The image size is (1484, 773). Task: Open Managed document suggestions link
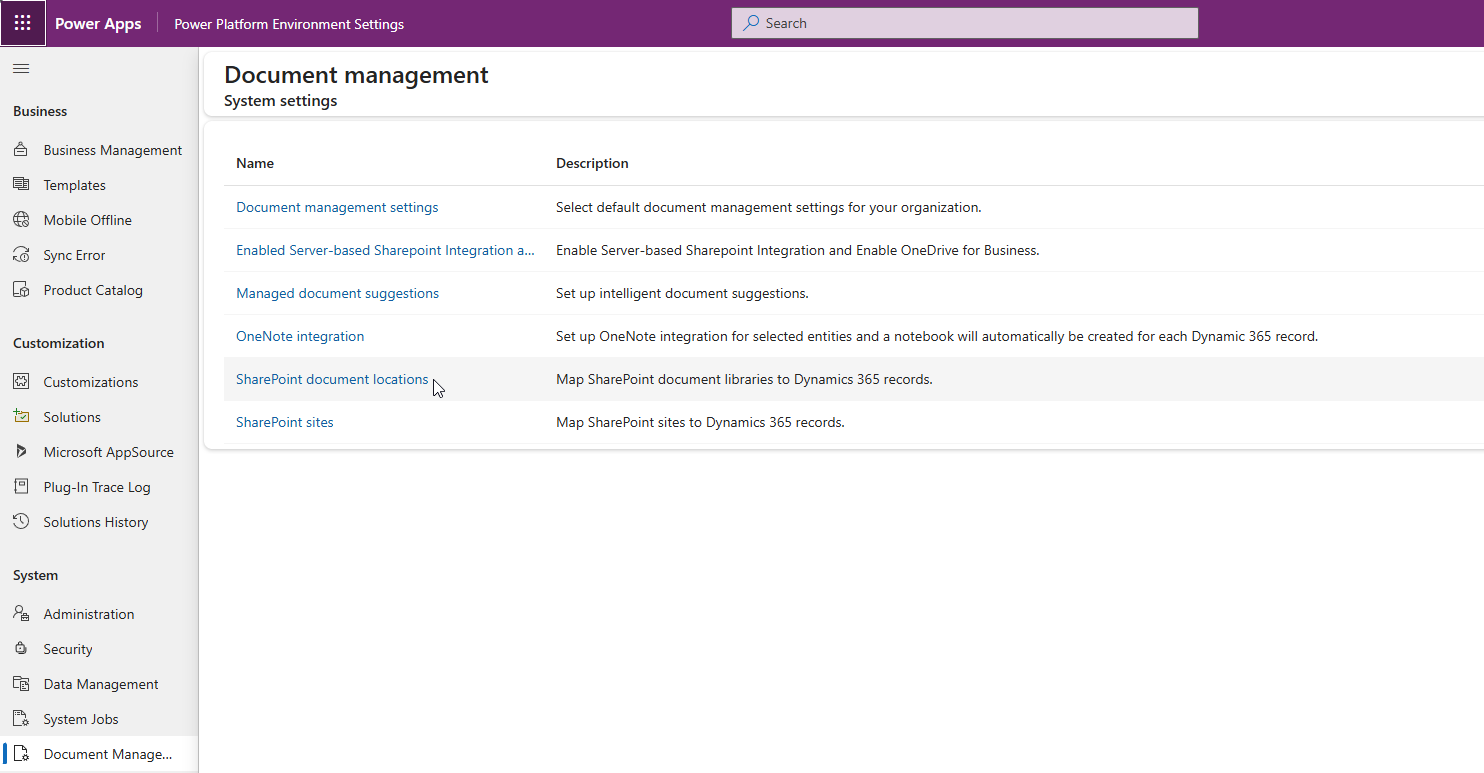(337, 293)
